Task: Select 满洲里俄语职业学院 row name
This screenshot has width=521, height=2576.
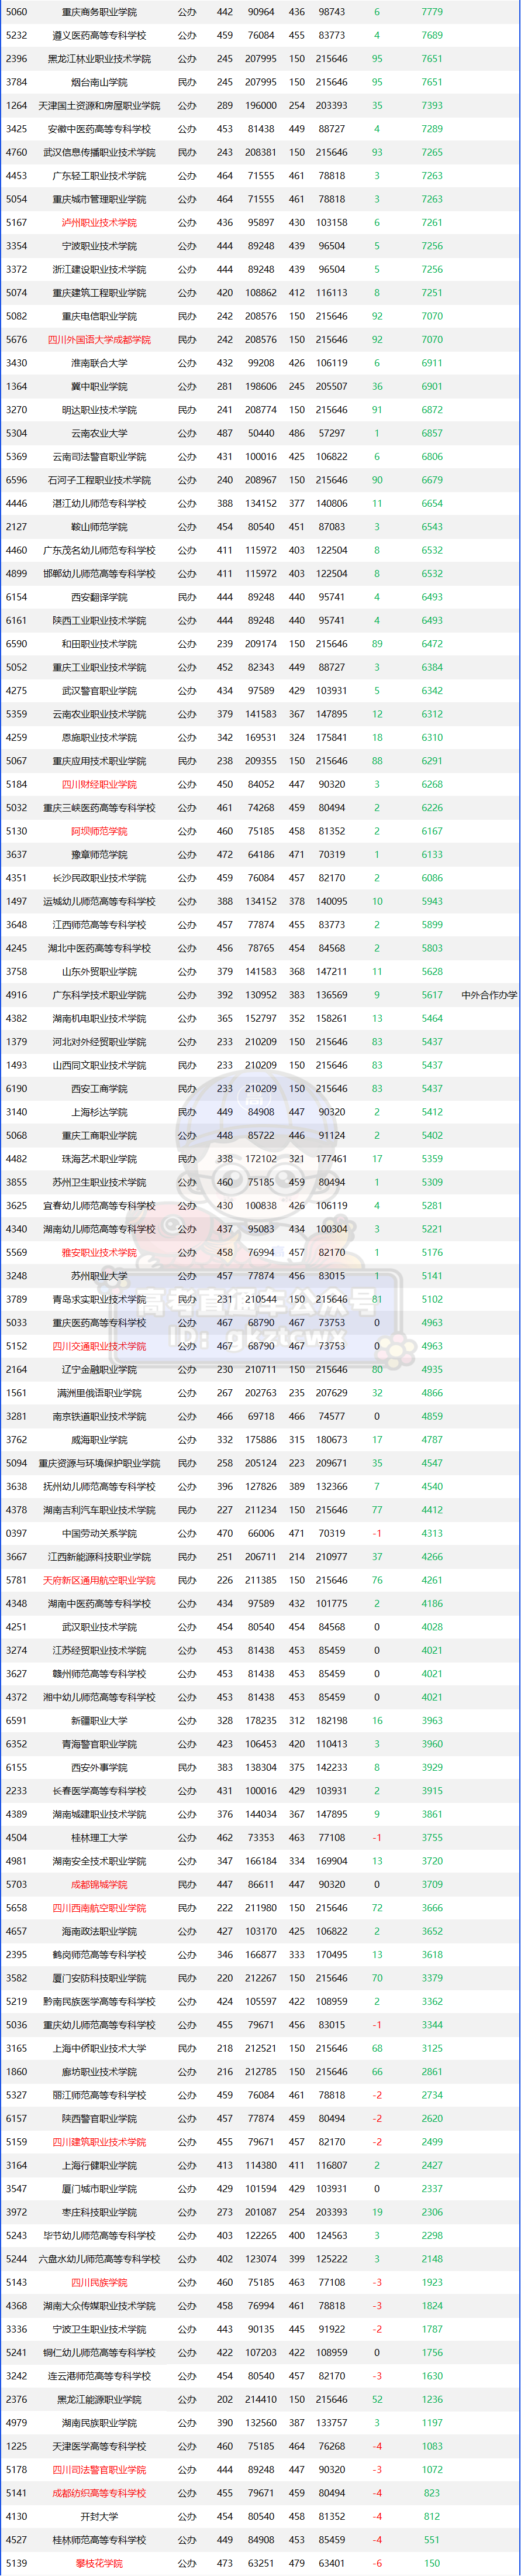Action: click(x=99, y=1392)
